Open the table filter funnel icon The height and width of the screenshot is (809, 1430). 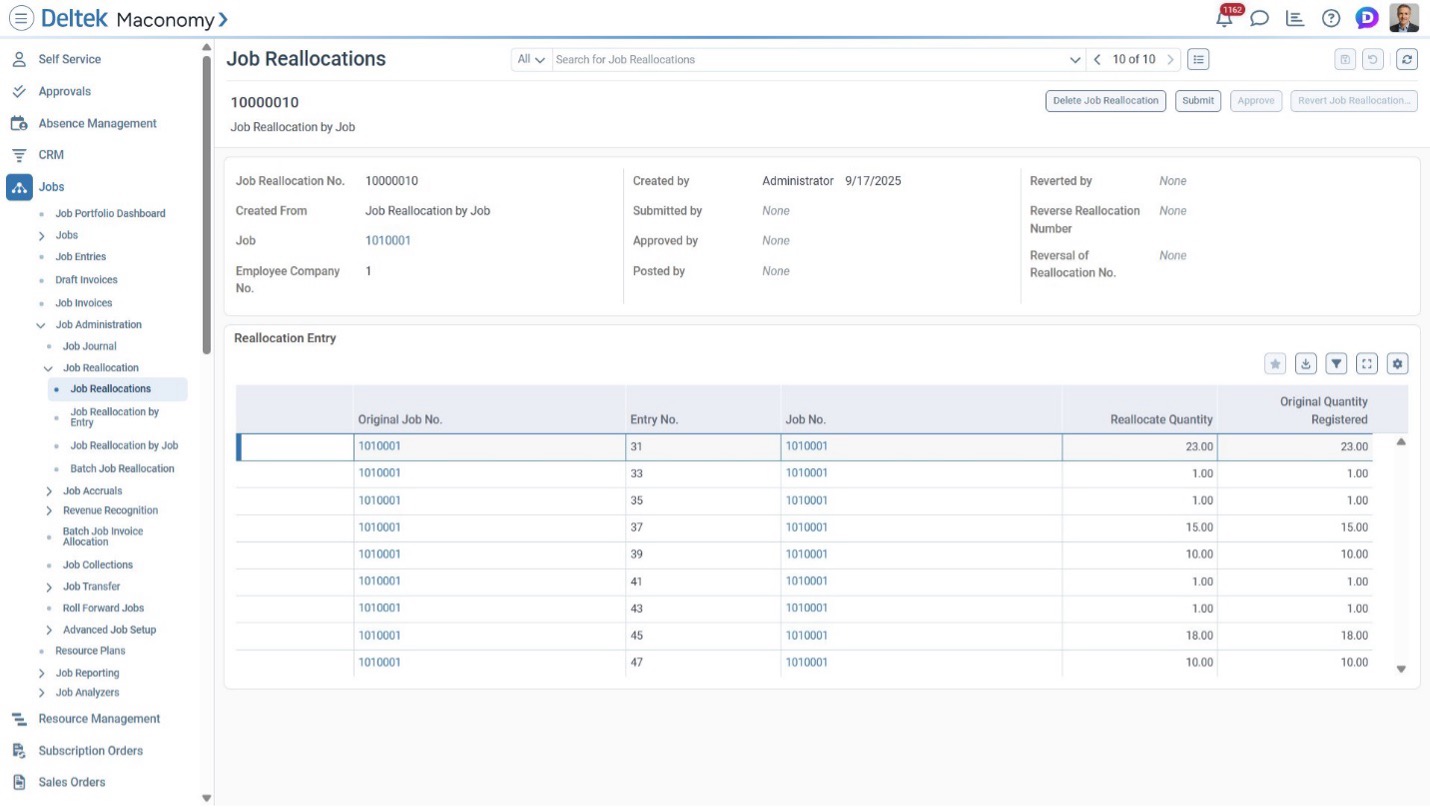click(1336, 364)
